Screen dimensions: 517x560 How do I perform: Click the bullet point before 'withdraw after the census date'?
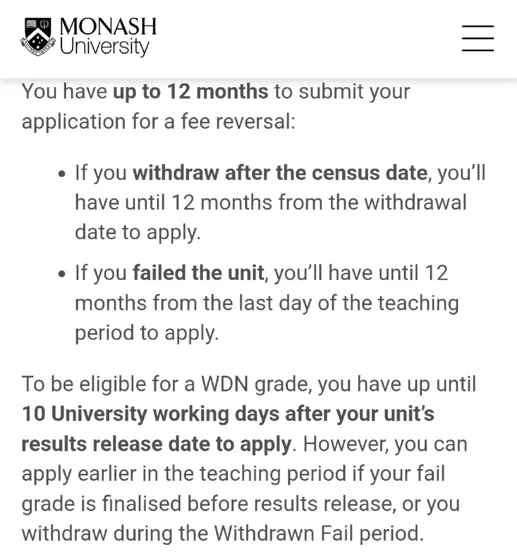pyautogui.click(x=62, y=174)
